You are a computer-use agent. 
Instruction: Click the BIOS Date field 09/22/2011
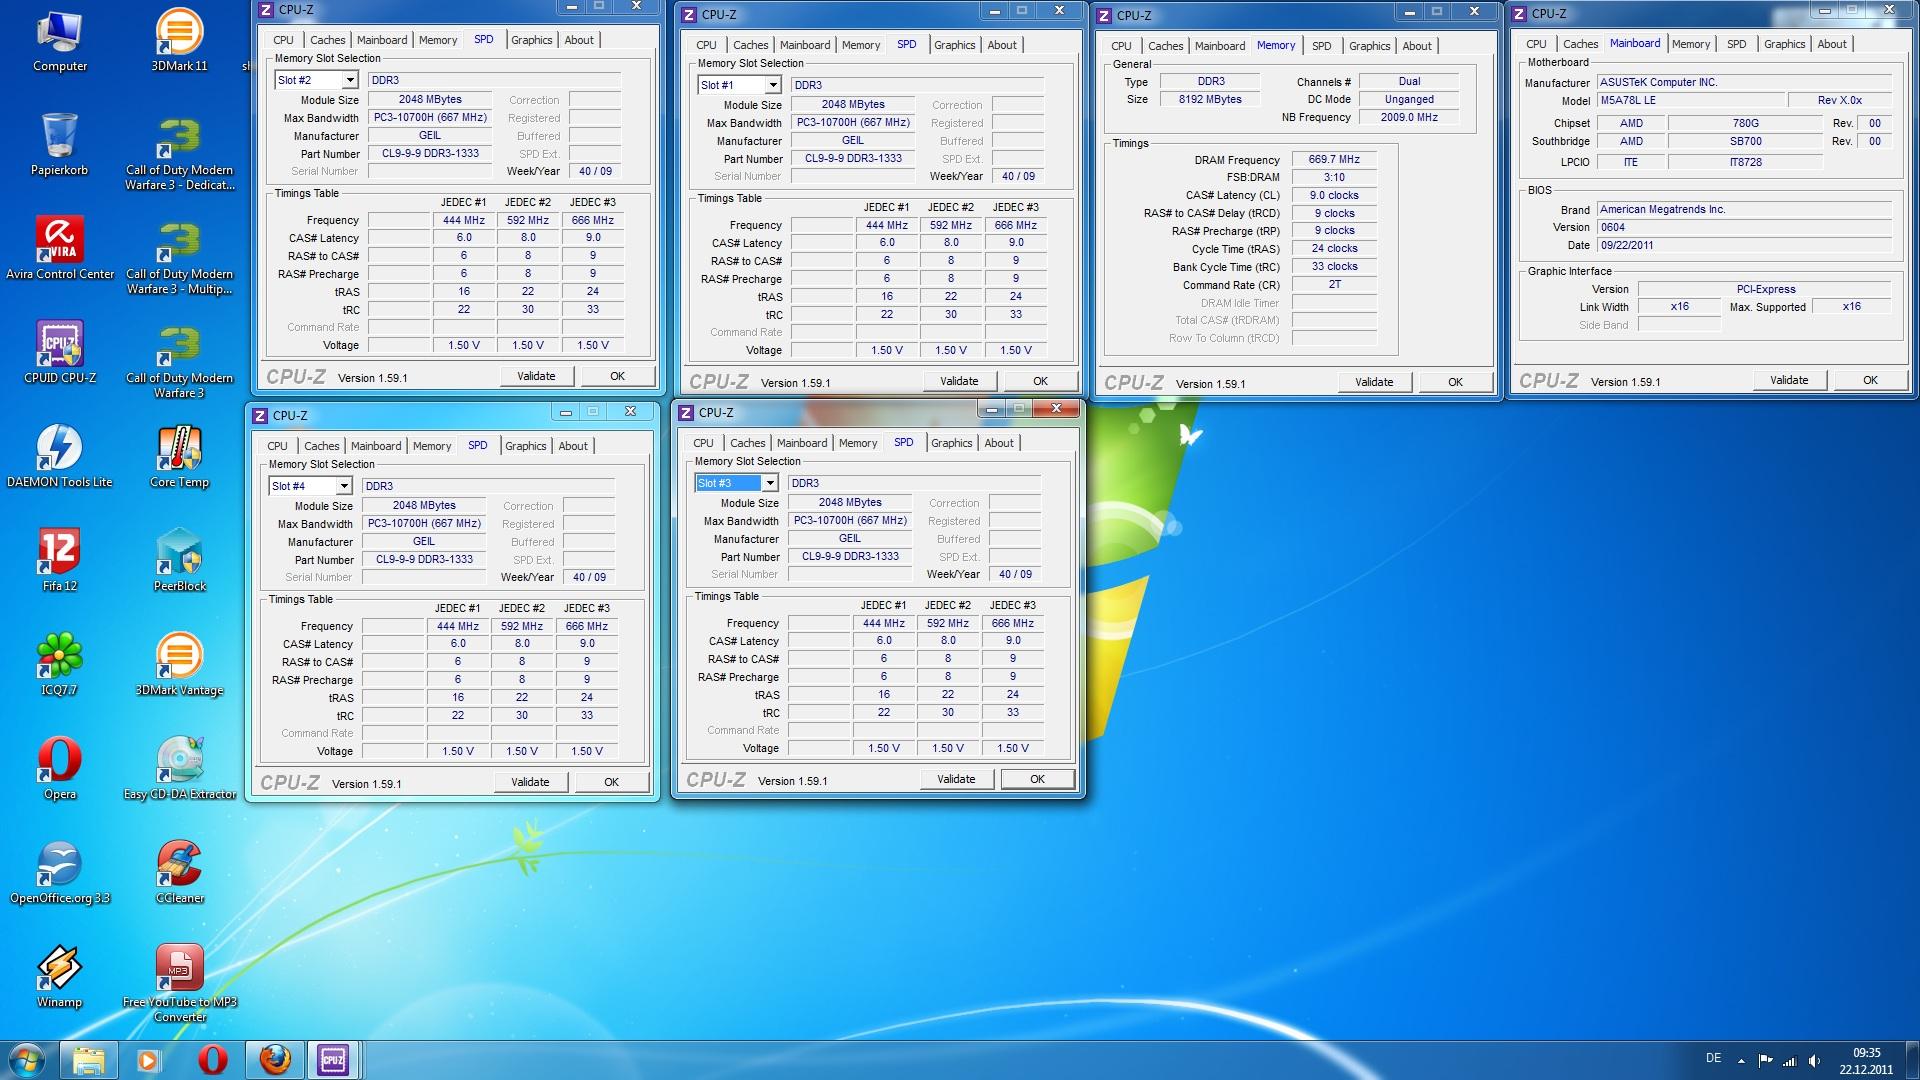pos(1744,245)
